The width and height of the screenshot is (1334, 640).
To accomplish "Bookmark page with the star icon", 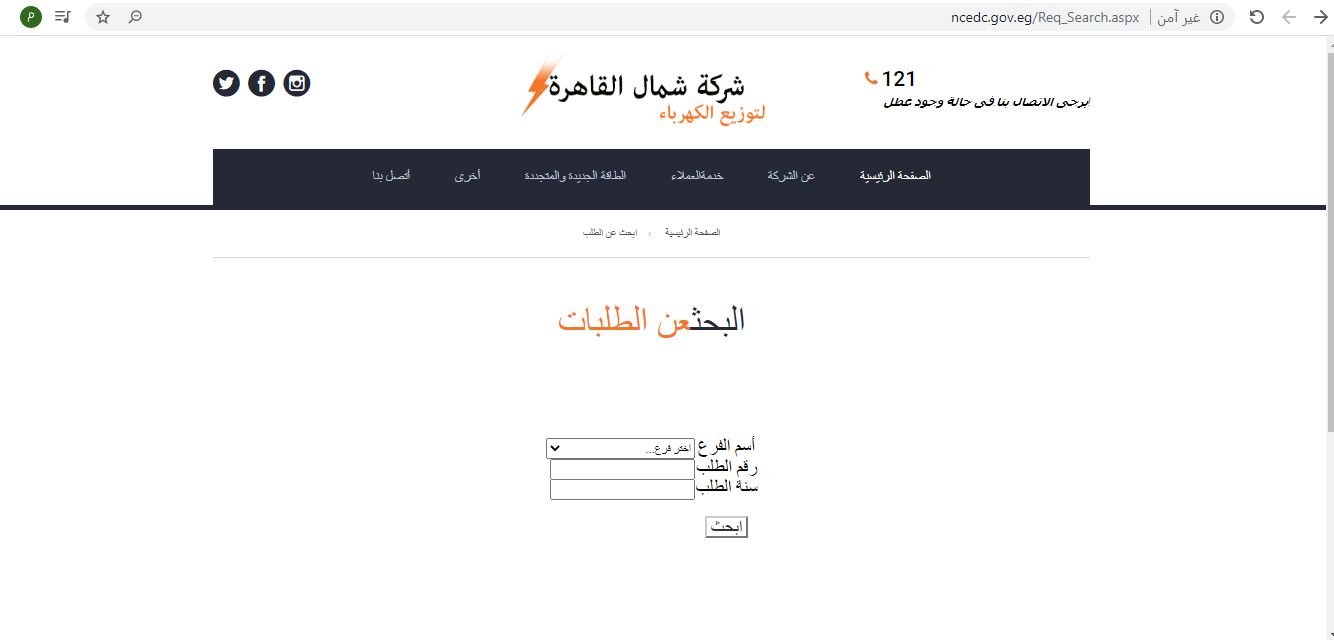I will (x=103, y=17).
